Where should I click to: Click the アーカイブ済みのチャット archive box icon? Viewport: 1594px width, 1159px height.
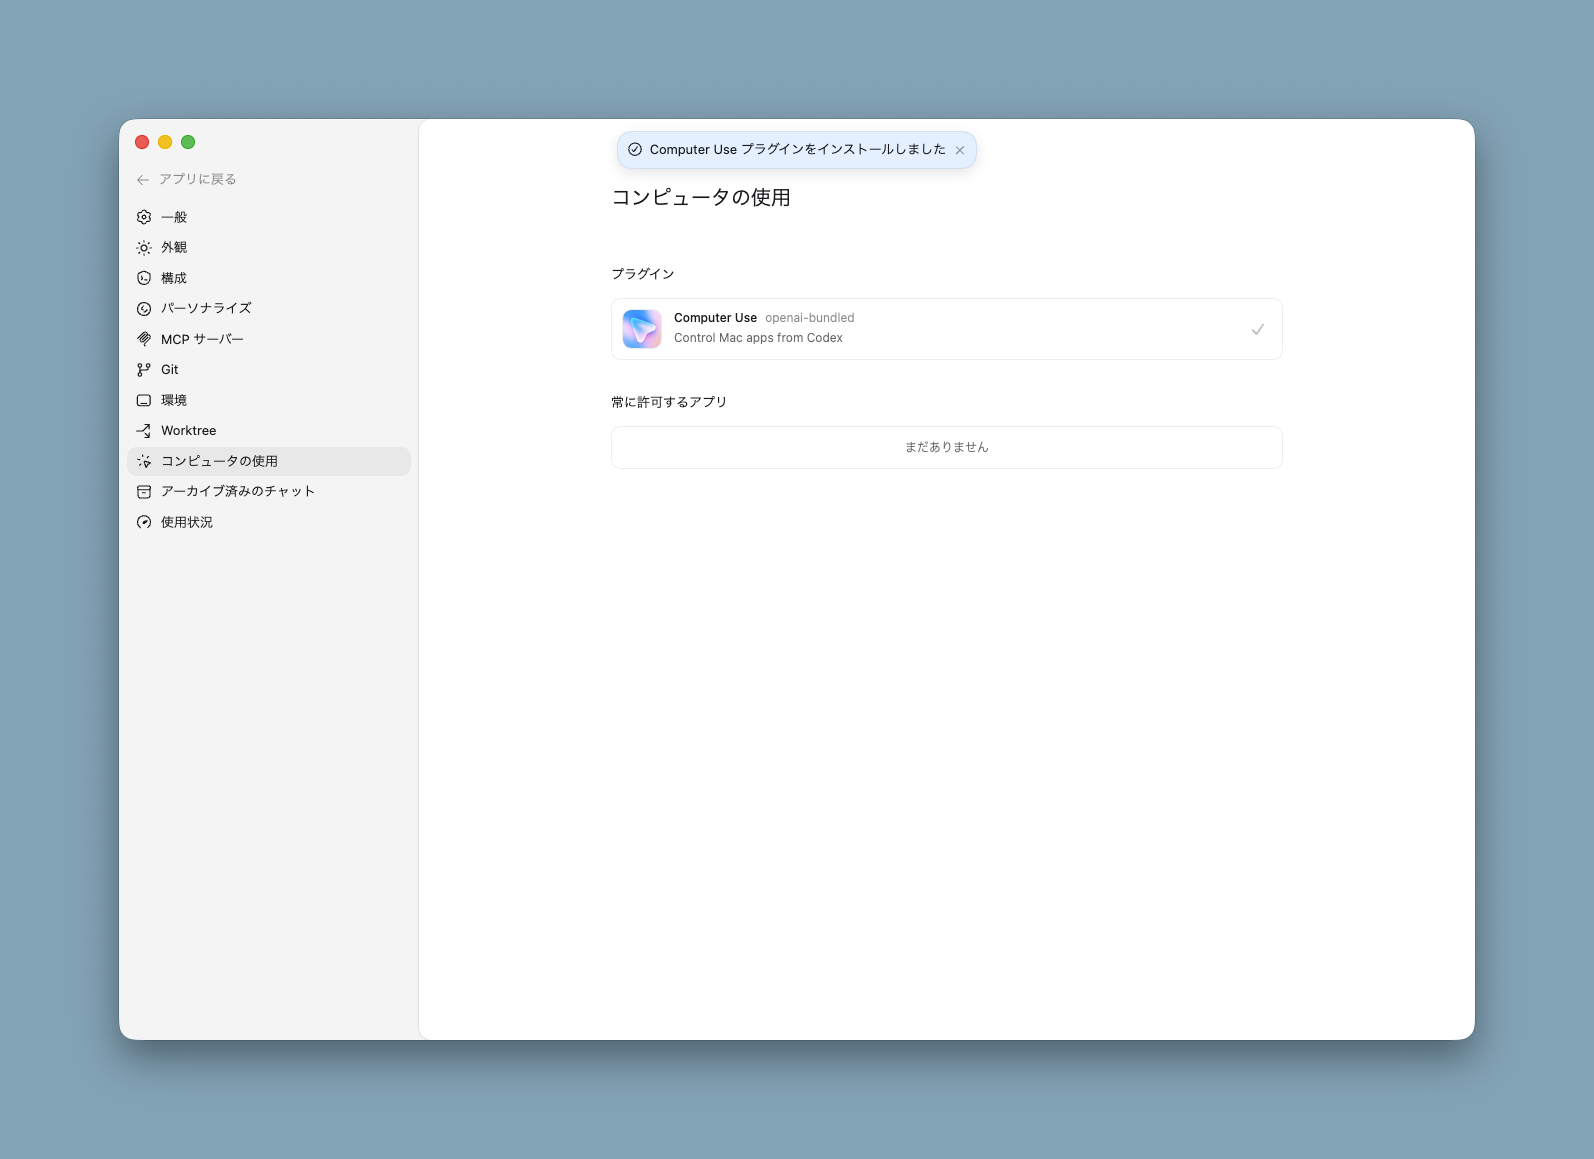coord(144,492)
